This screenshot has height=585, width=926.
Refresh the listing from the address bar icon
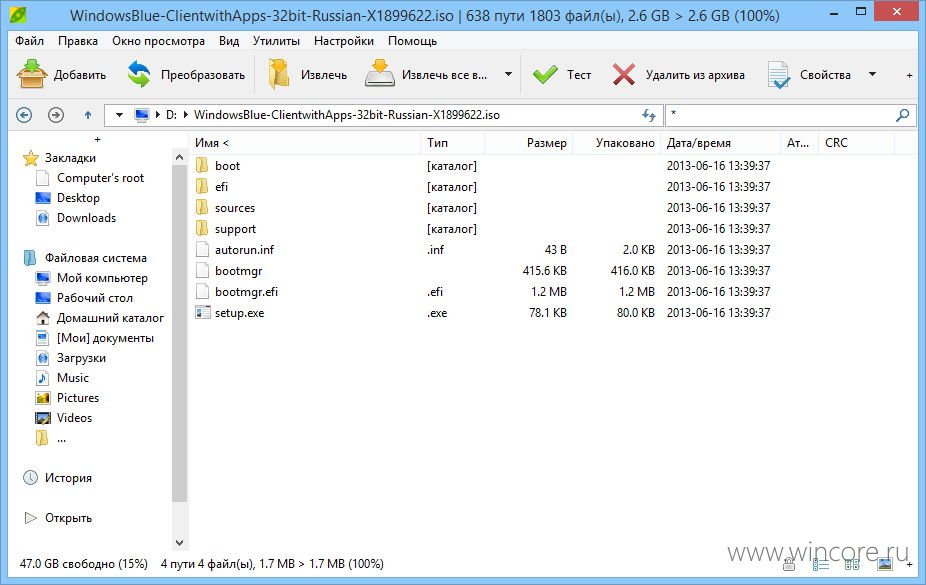(x=649, y=115)
